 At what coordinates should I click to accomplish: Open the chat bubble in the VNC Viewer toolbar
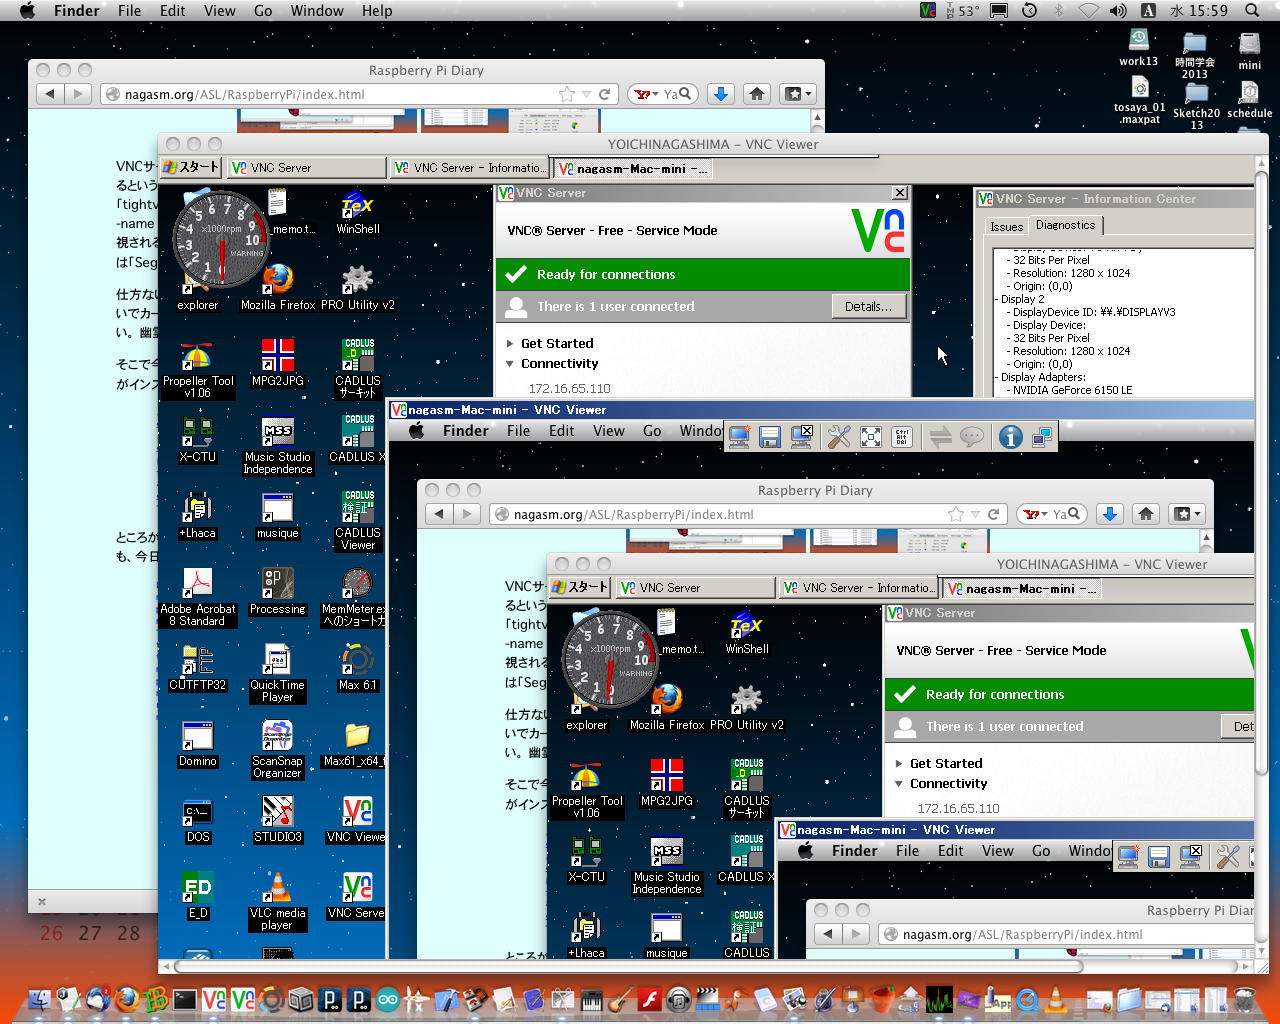tap(972, 436)
